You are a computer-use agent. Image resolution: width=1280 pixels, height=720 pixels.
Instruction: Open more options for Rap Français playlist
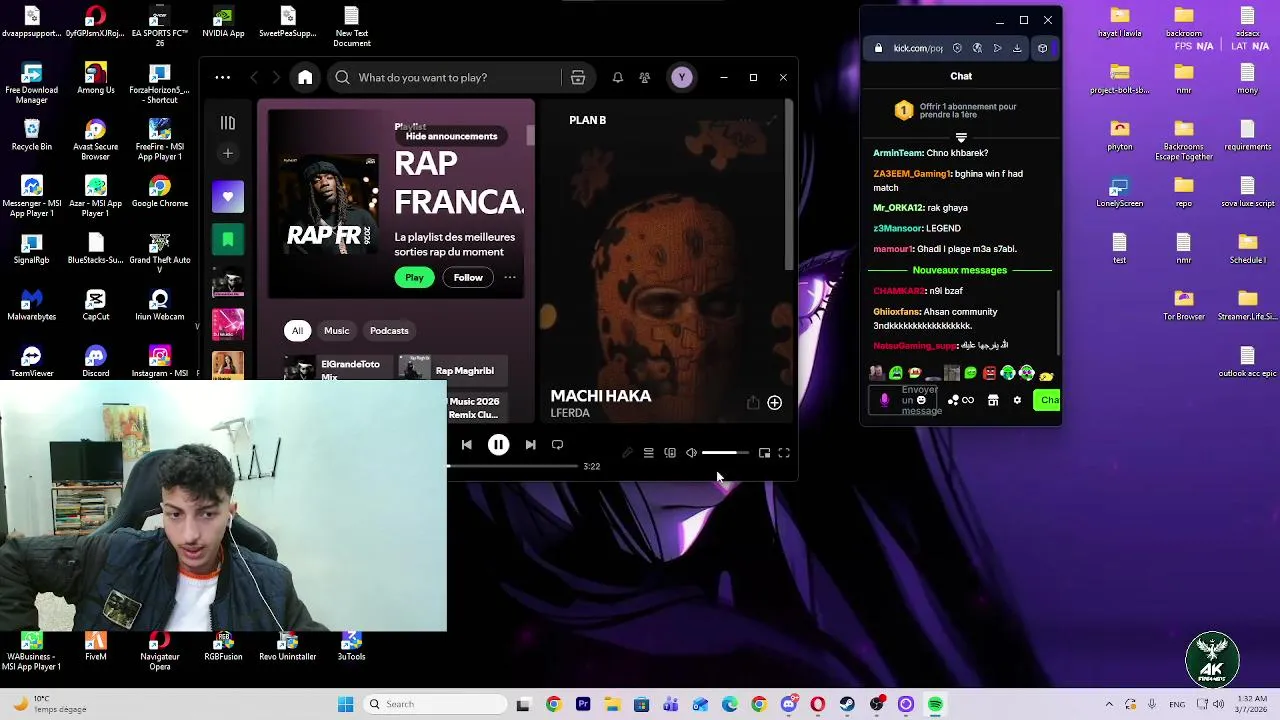(x=510, y=277)
